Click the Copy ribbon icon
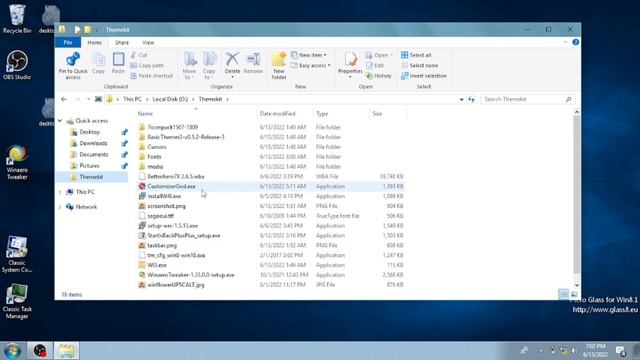This screenshot has height=360, width=640. pos(98,60)
